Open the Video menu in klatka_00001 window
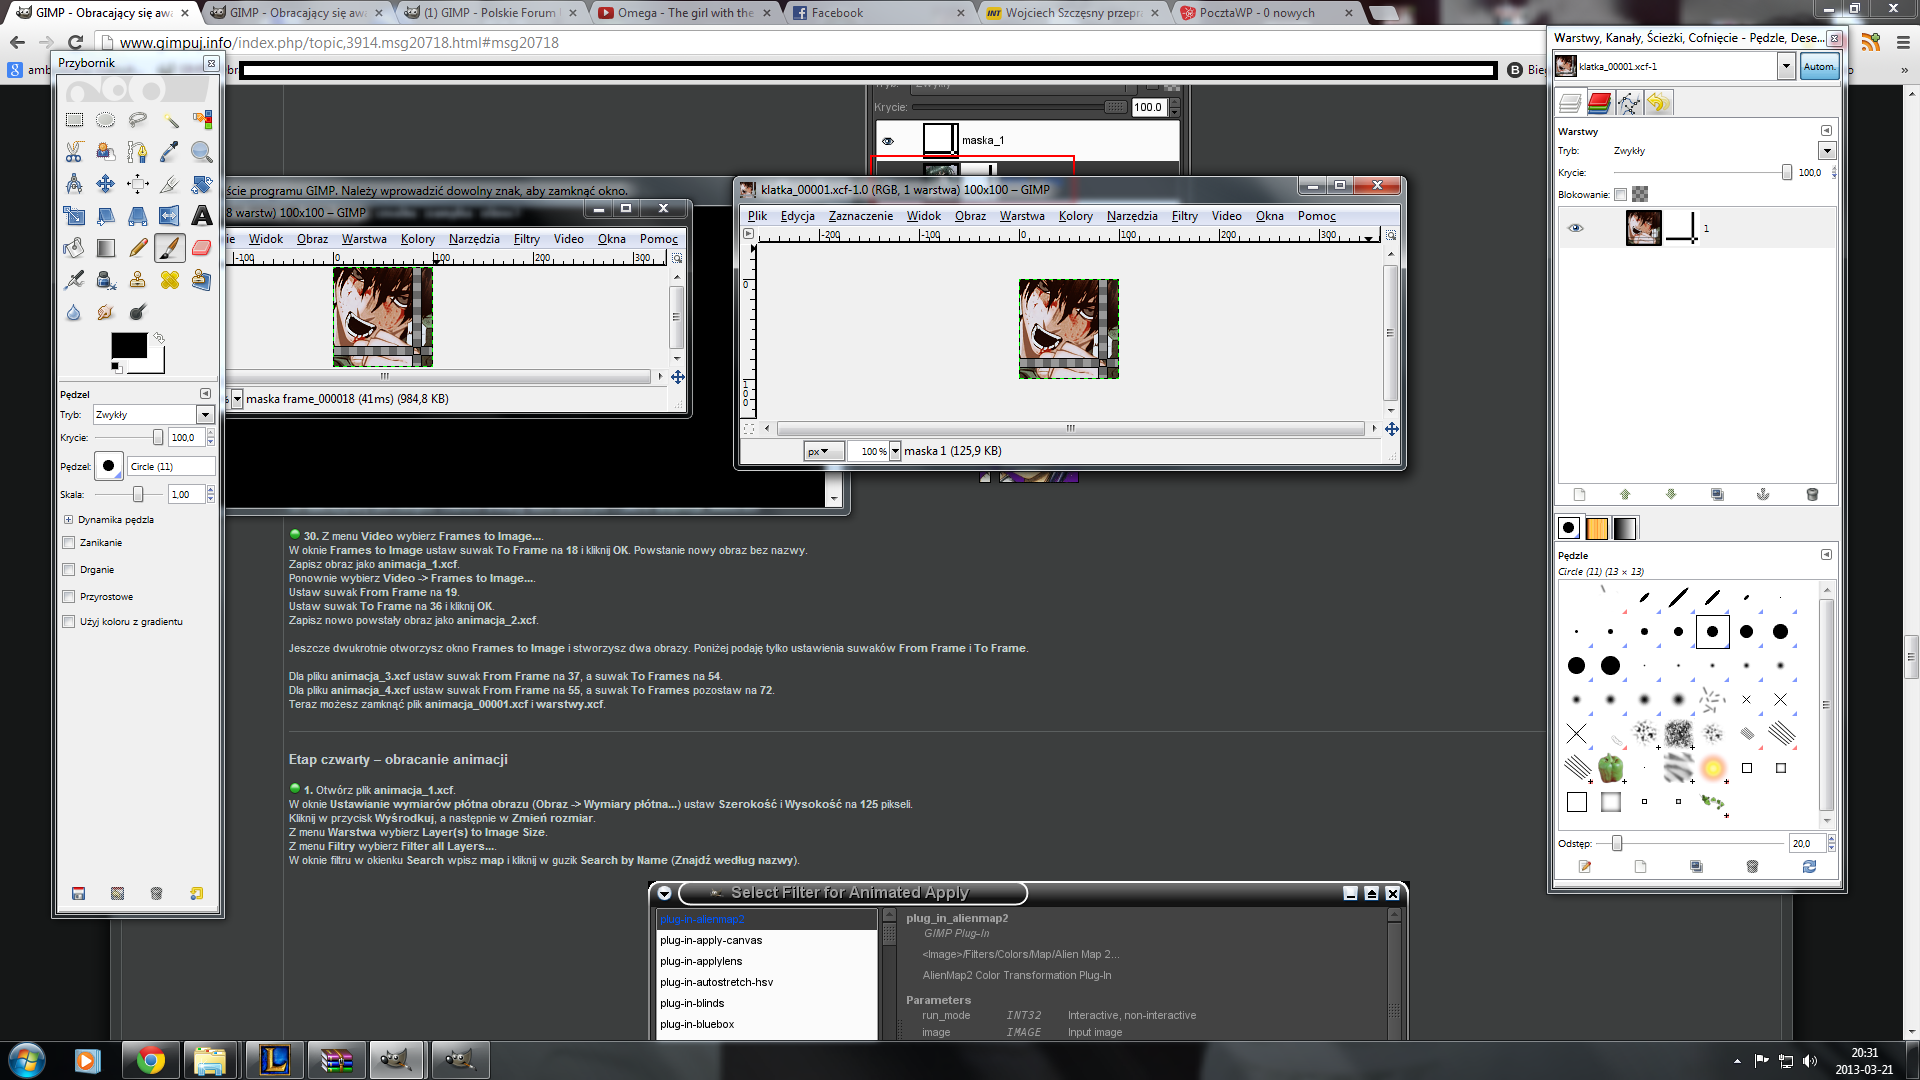Viewport: 1920px width, 1080px height. pyautogui.click(x=1226, y=216)
